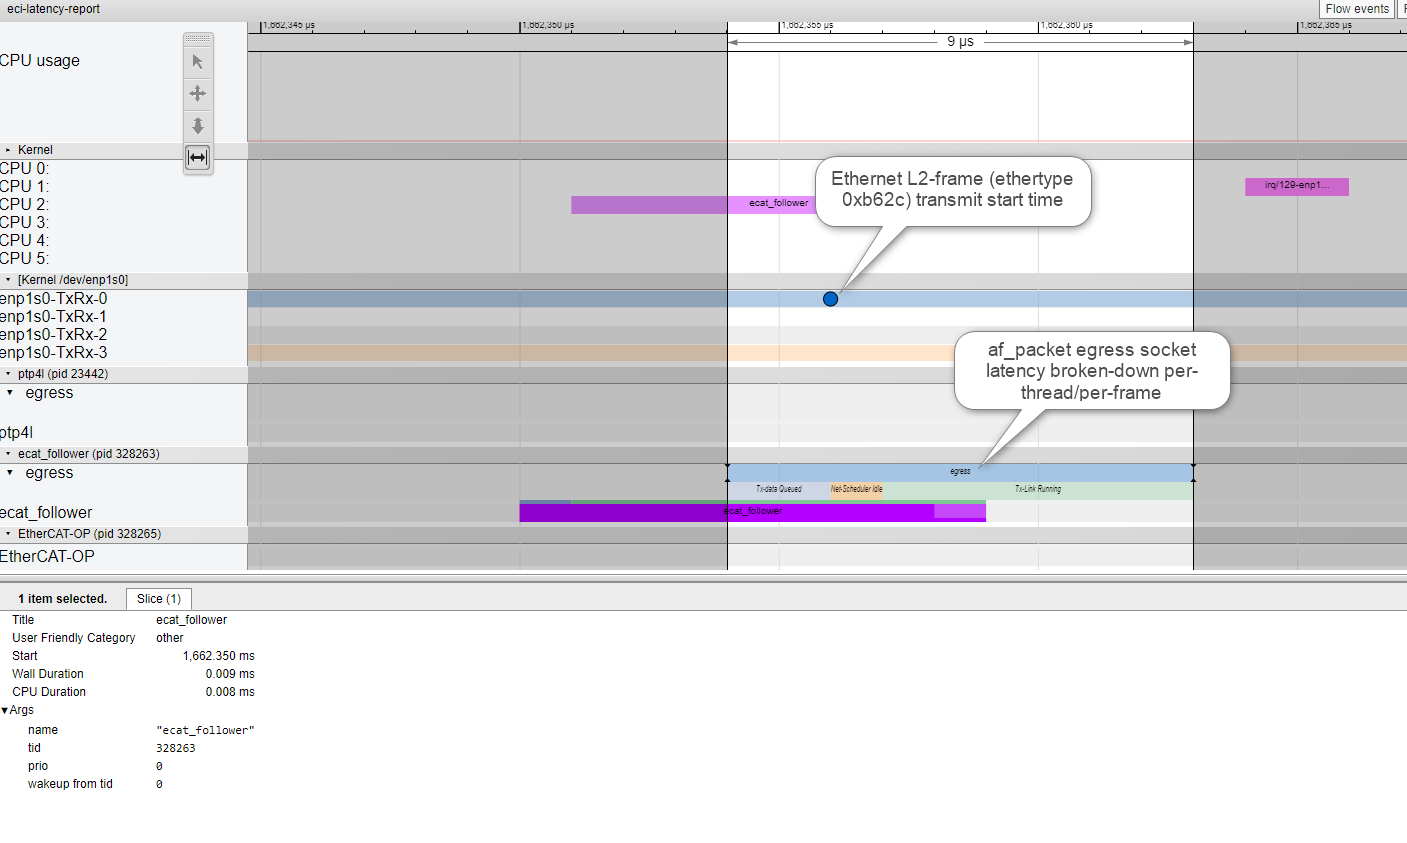This screenshot has height=843, width=1407.
Task: Click the CPU 0 track label
Action: point(24,168)
